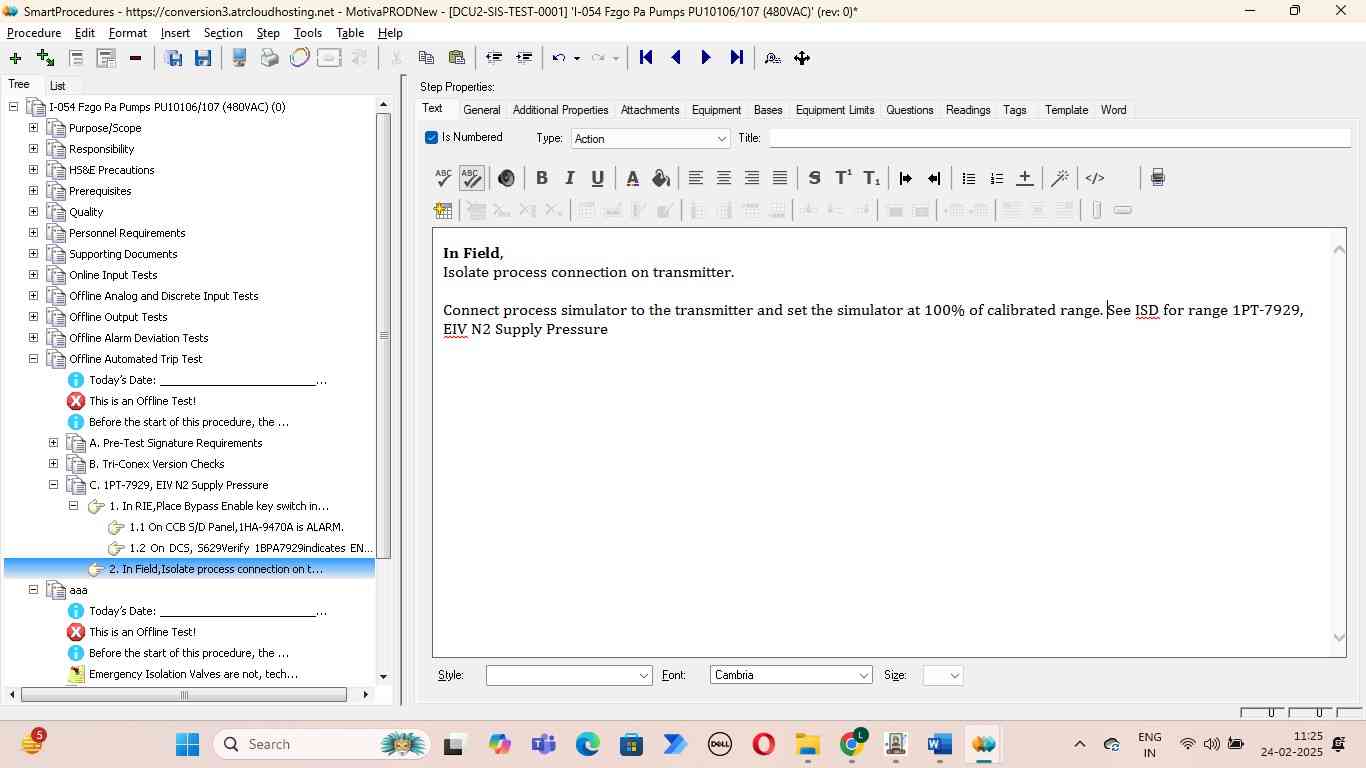The image size is (1366, 768).
Task: Apply underline formatting in editor
Action: [x=597, y=178]
